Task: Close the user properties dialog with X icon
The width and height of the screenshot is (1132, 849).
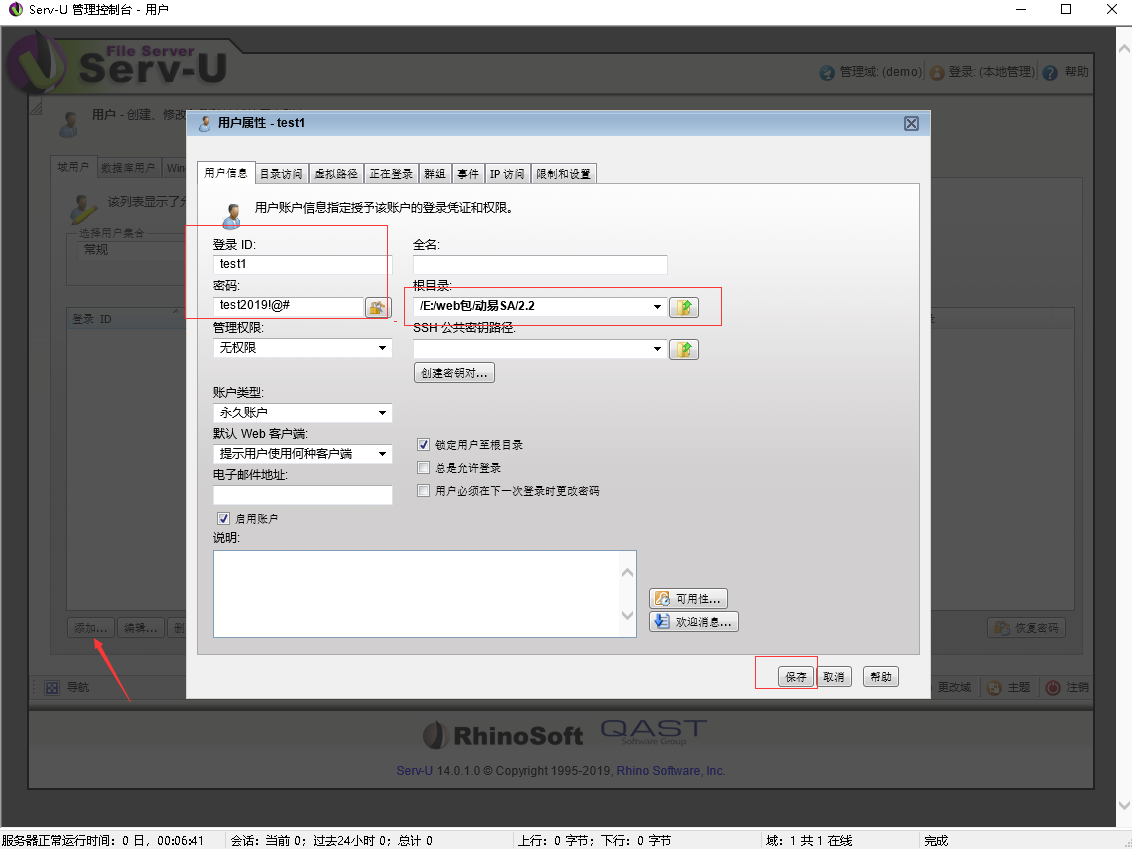Action: (x=911, y=123)
